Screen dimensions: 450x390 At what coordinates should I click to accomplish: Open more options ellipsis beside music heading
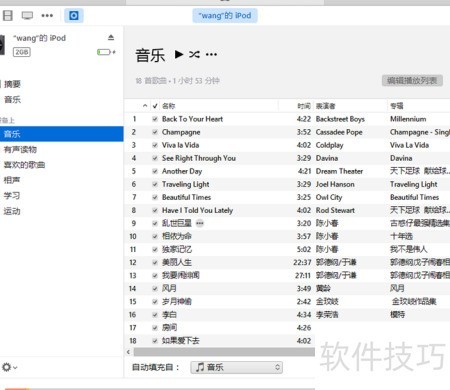click(211, 54)
